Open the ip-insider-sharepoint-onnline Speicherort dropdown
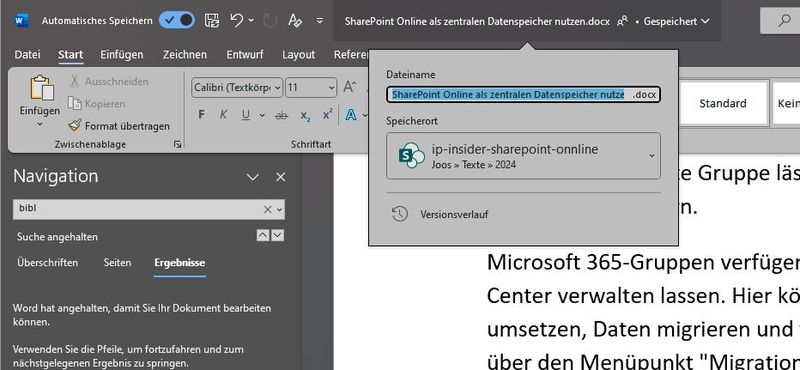Image resolution: width=800 pixels, height=370 pixels. (523, 156)
